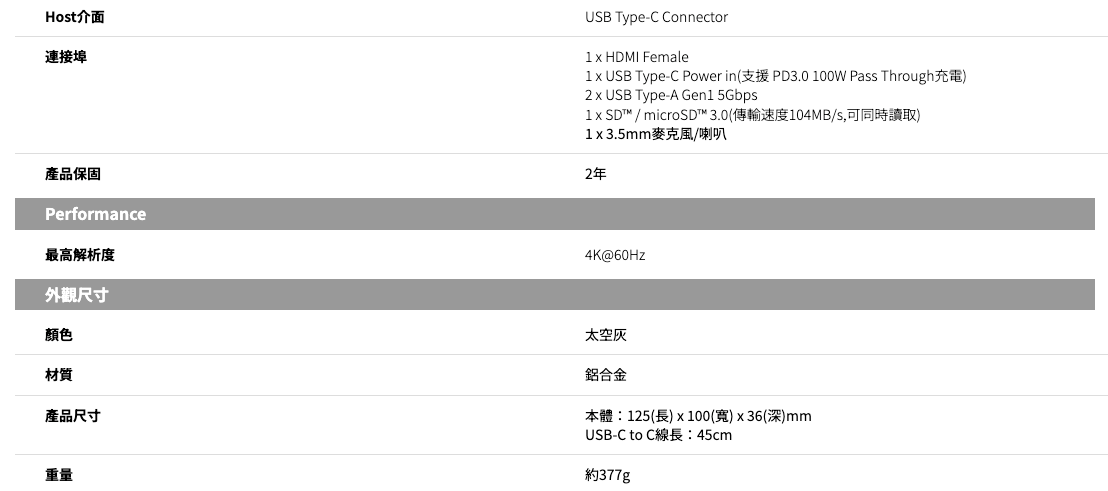Select the 連接埠 row label
The image size is (1108, 491).
pos(66,57)
